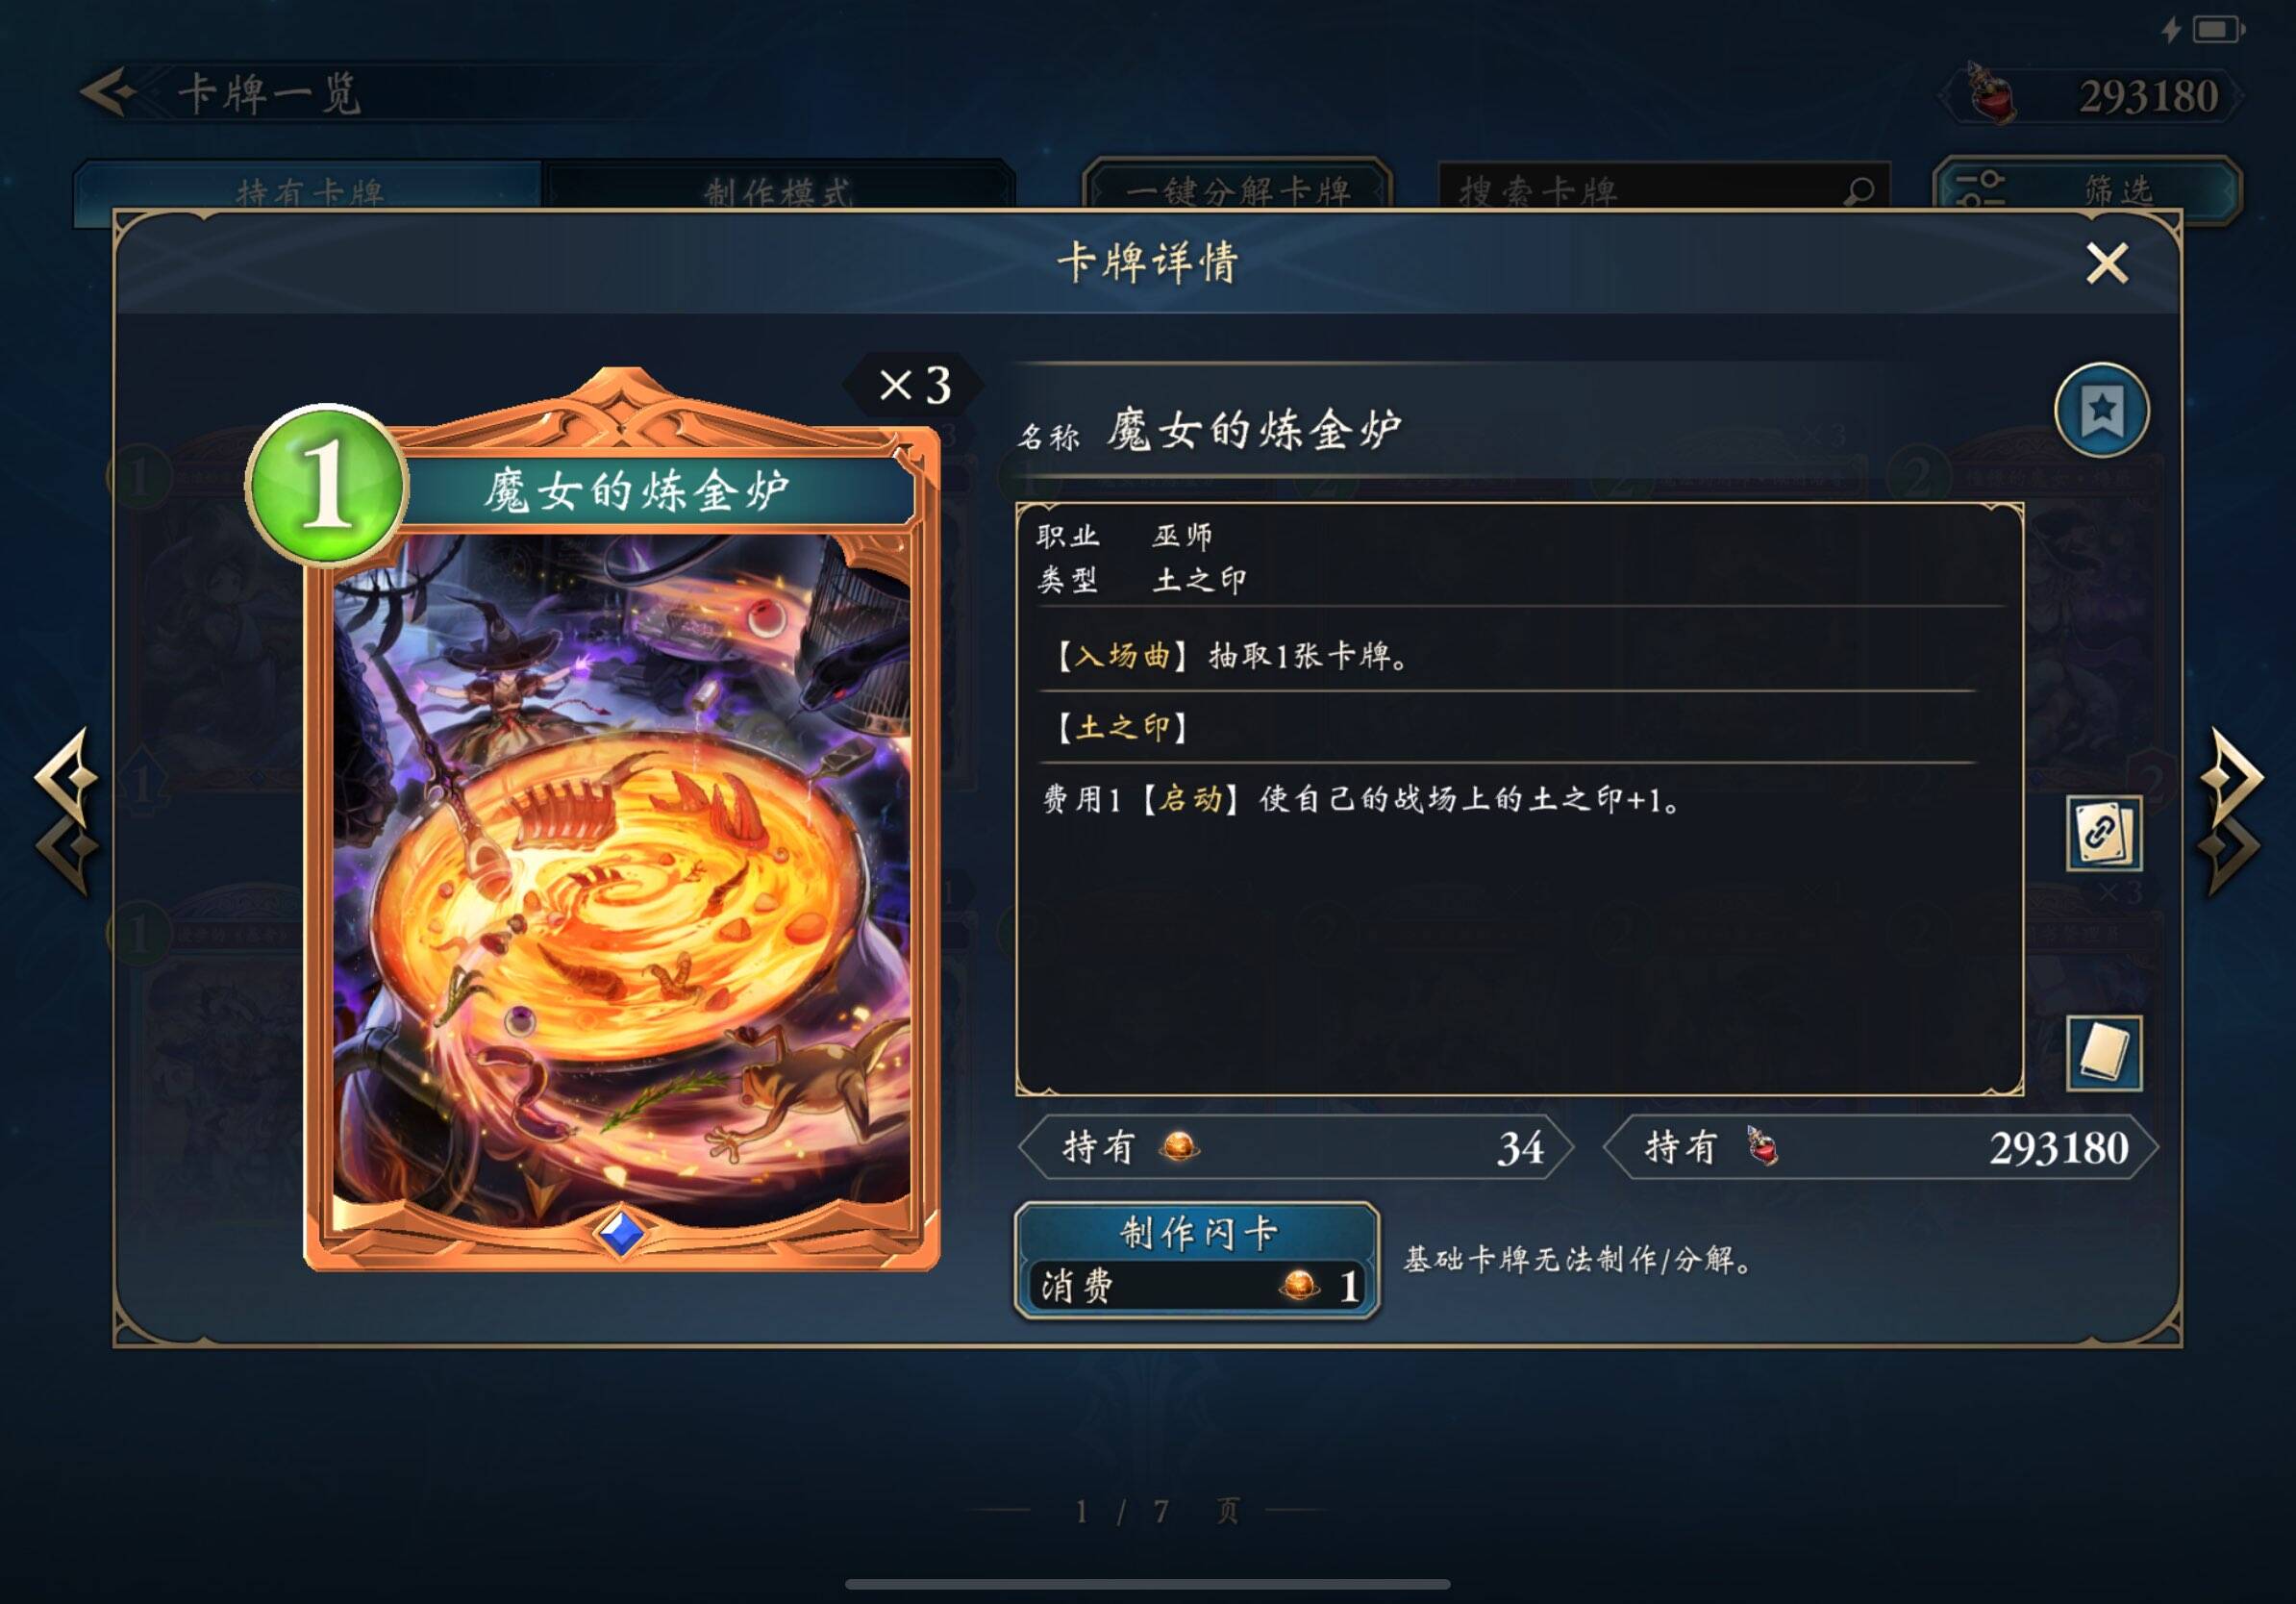The height and width of the screenshot is (1604, 2296).
Task: Click the 持有 orb count showing 34
Action: point(1295,1148)
